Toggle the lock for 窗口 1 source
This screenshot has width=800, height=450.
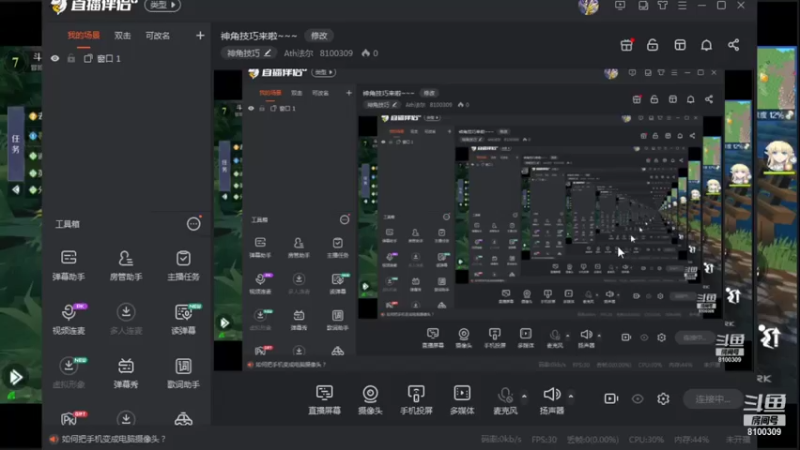[x=71, y=59]
